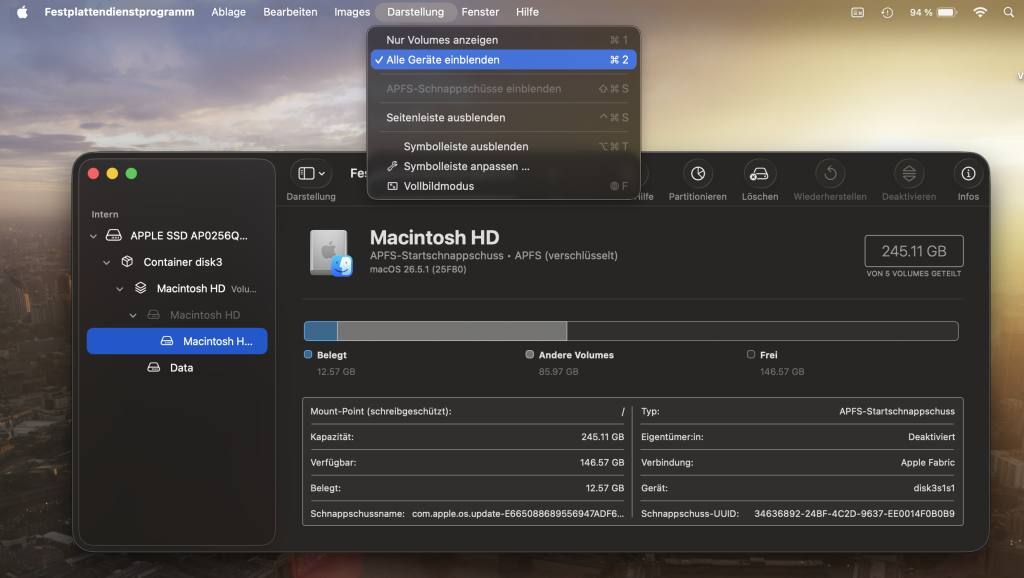
Task: Click the red close window button
Action: click(93, 173)
